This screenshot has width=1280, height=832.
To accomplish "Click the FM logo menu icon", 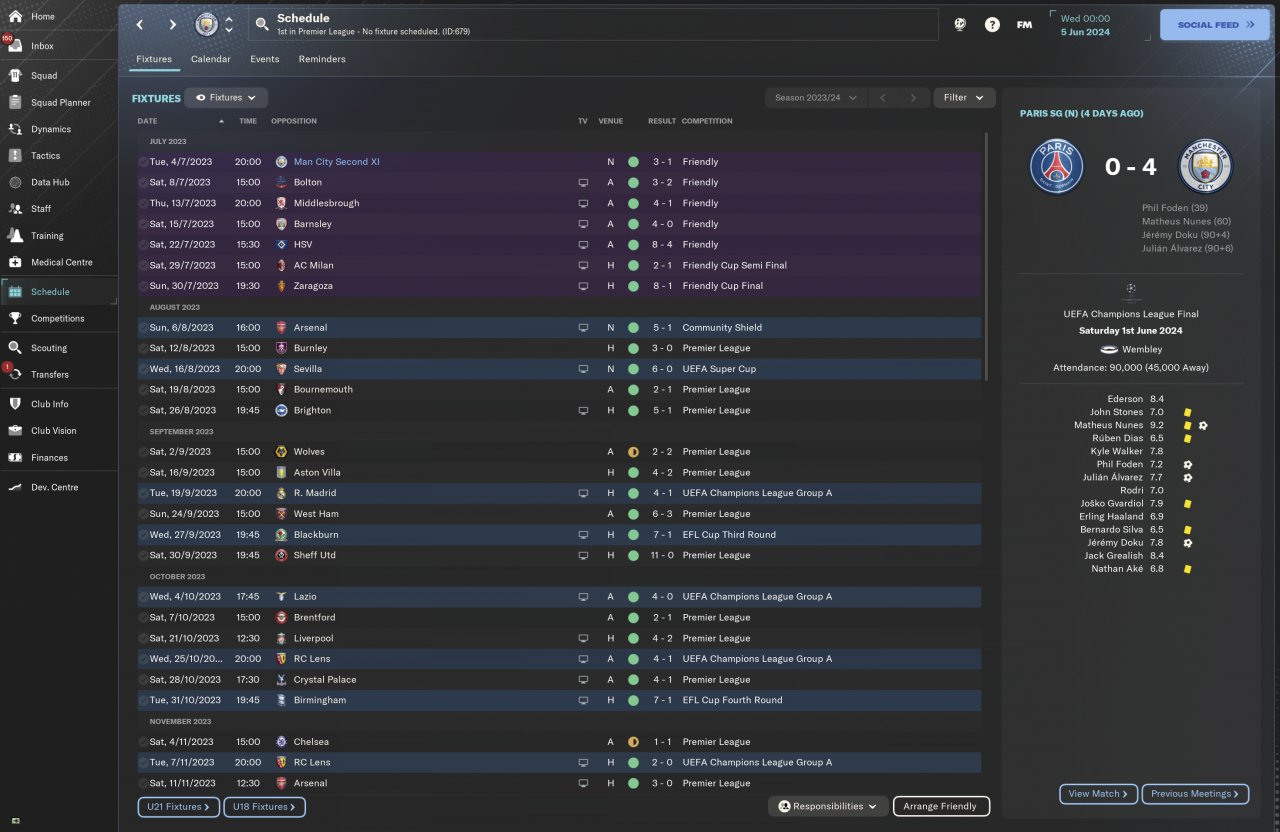I will point(1024,25).
